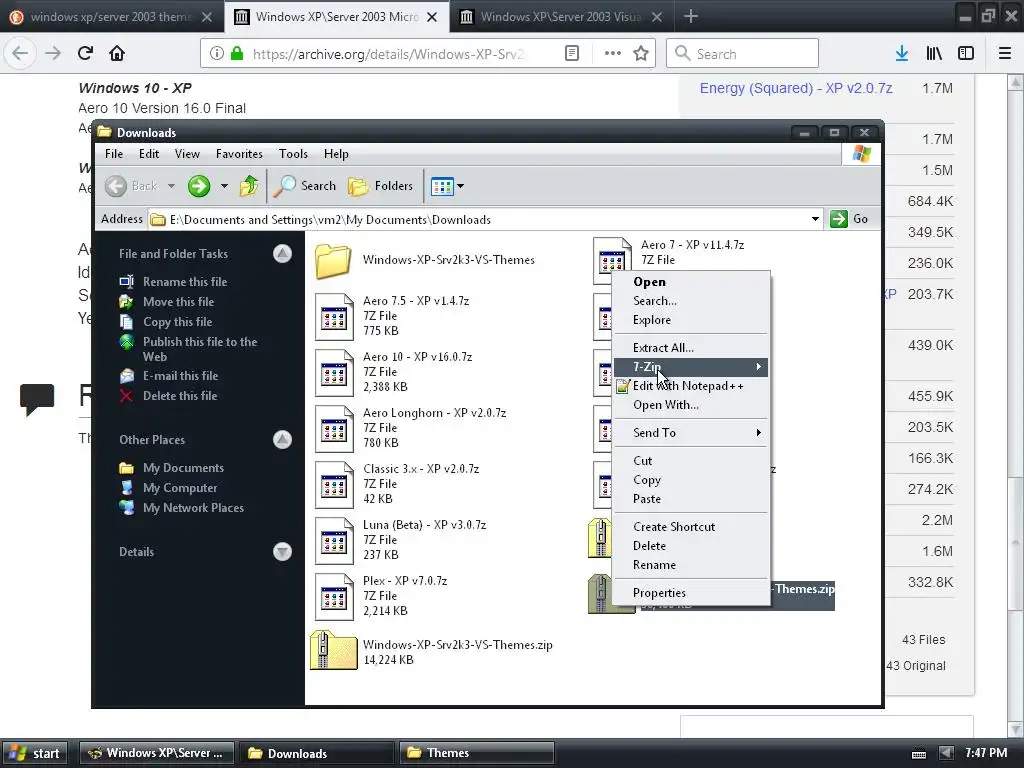Open the Tools menu in Explorer
The image size is (1024, 768).
pos(293,154)
